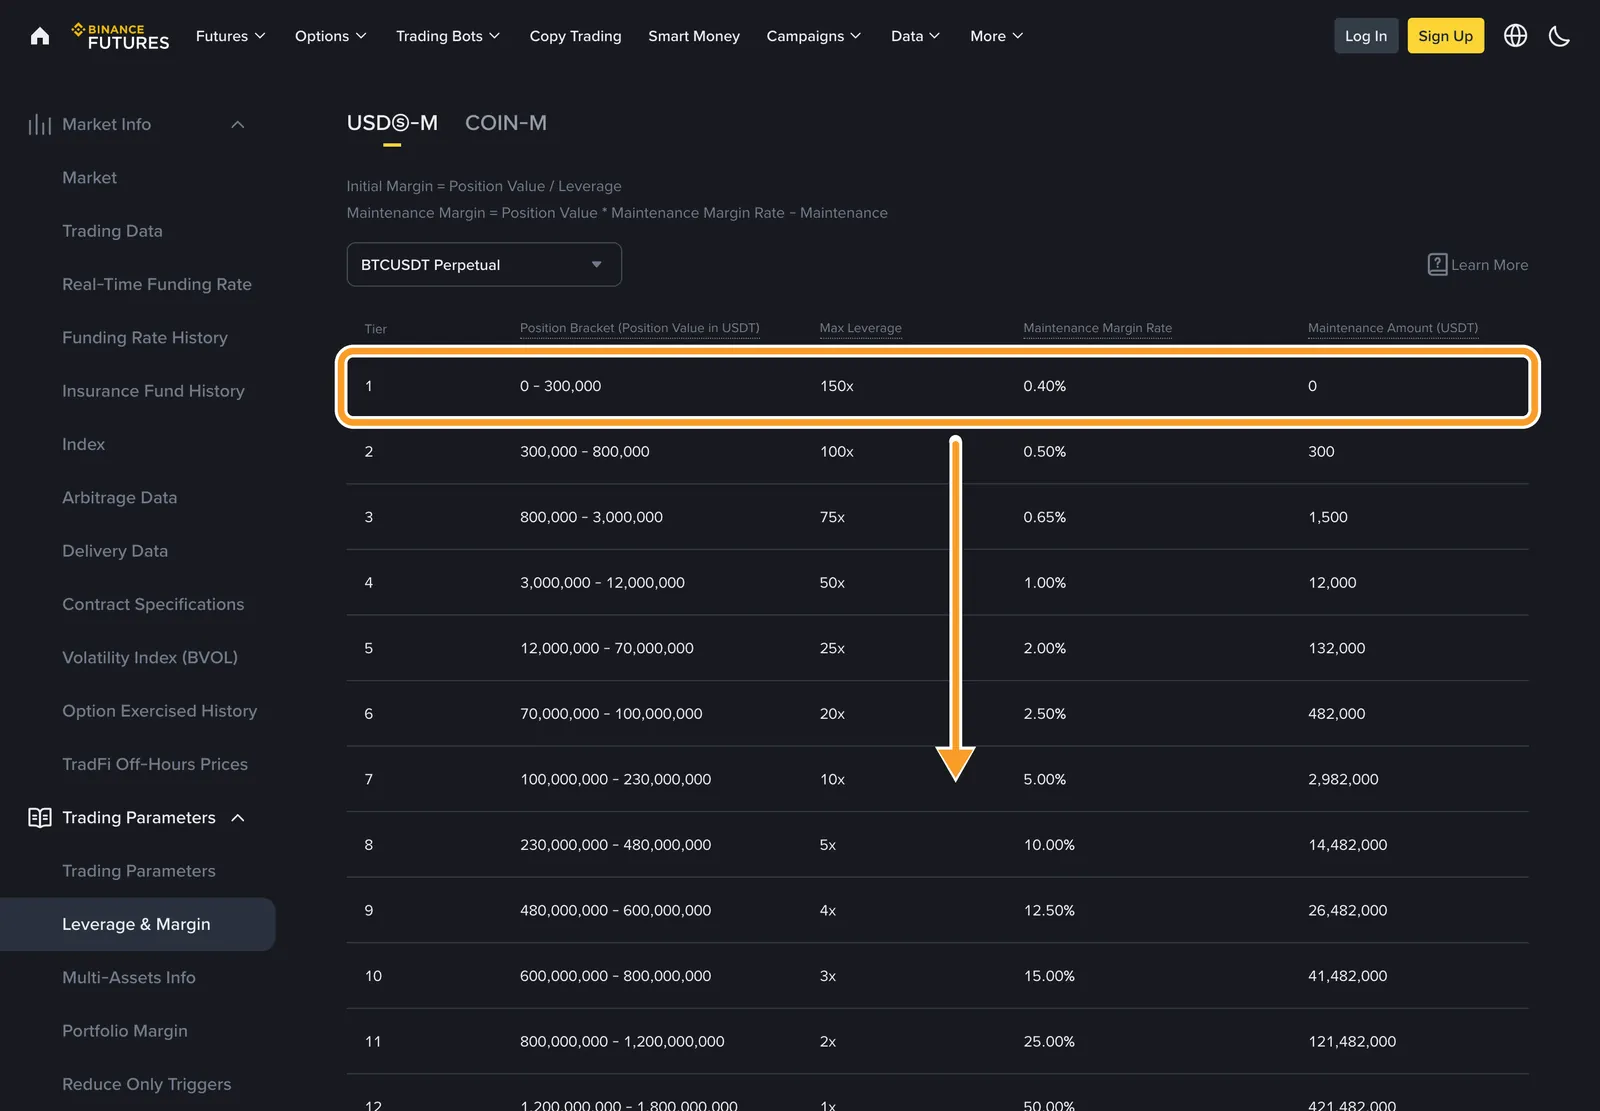Click the 1.00% maintenance margin rate cell
1600x1111 pixels.
coord(1044,583)
